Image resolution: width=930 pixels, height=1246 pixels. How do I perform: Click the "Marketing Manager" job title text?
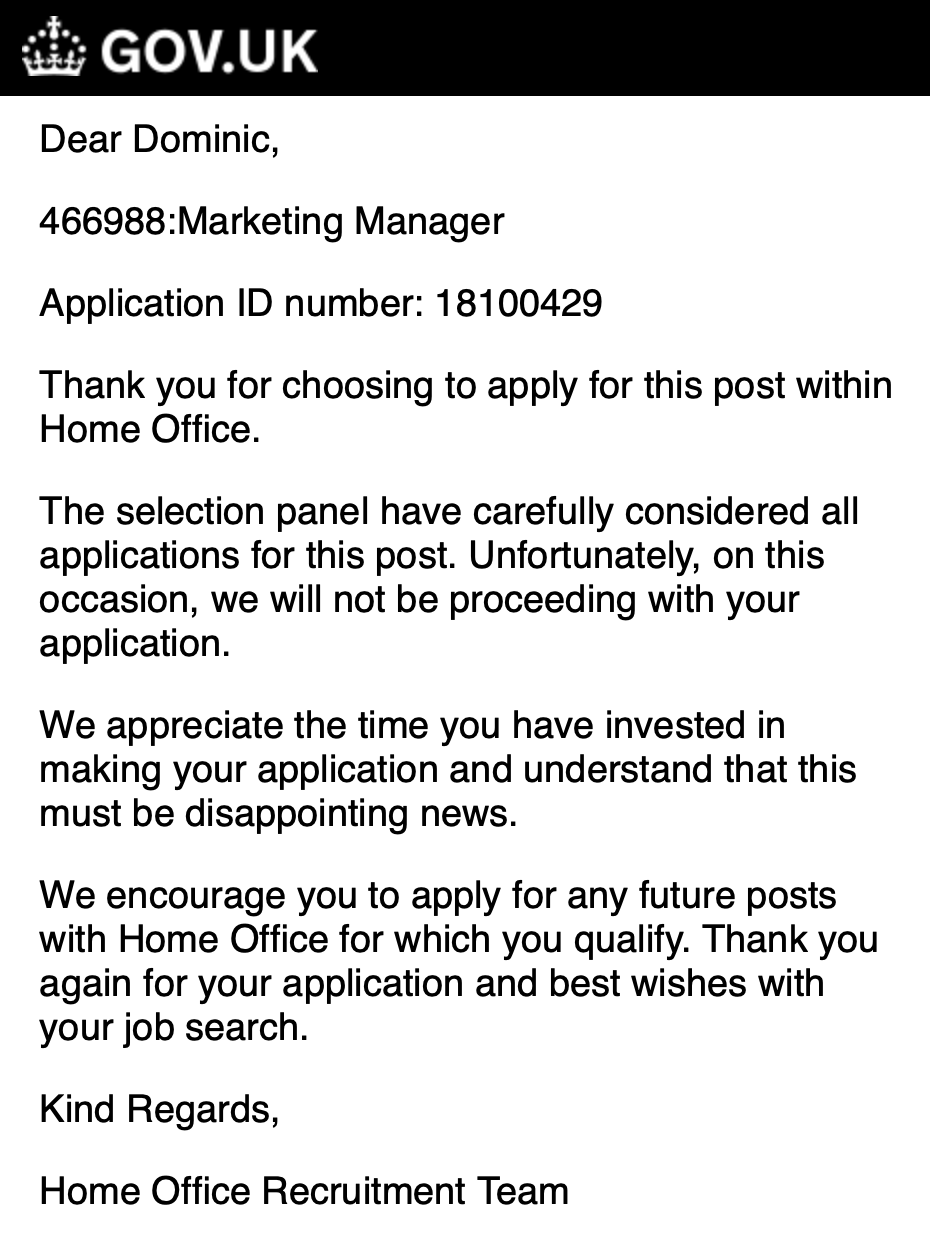coord(339,221)
